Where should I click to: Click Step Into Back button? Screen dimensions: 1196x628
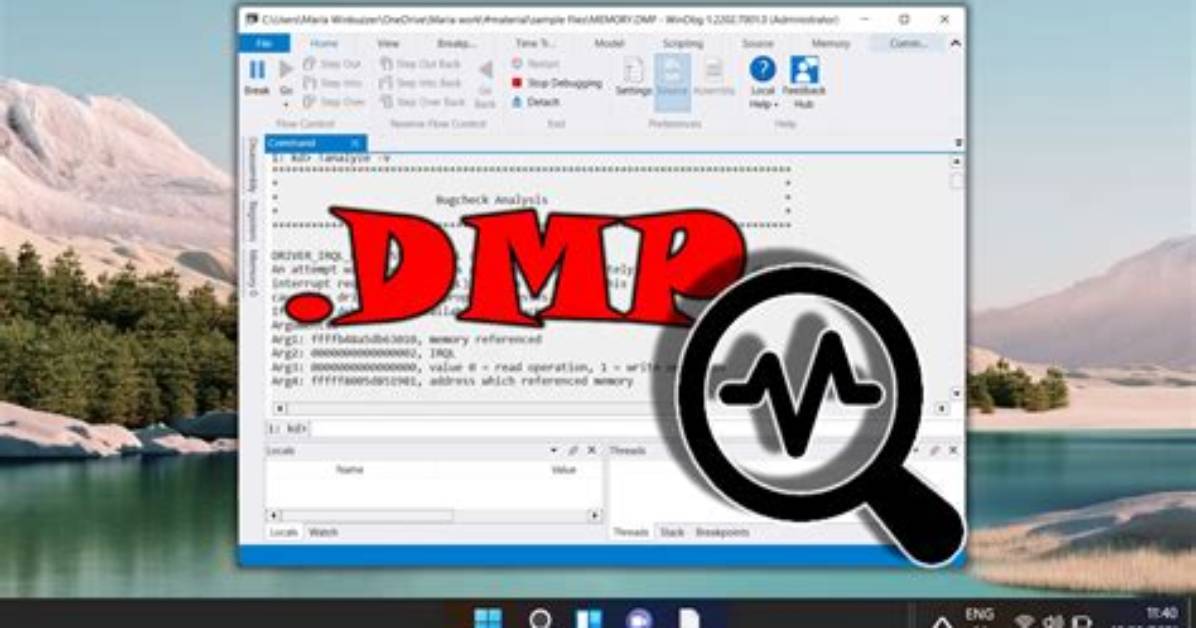[420, 82]
